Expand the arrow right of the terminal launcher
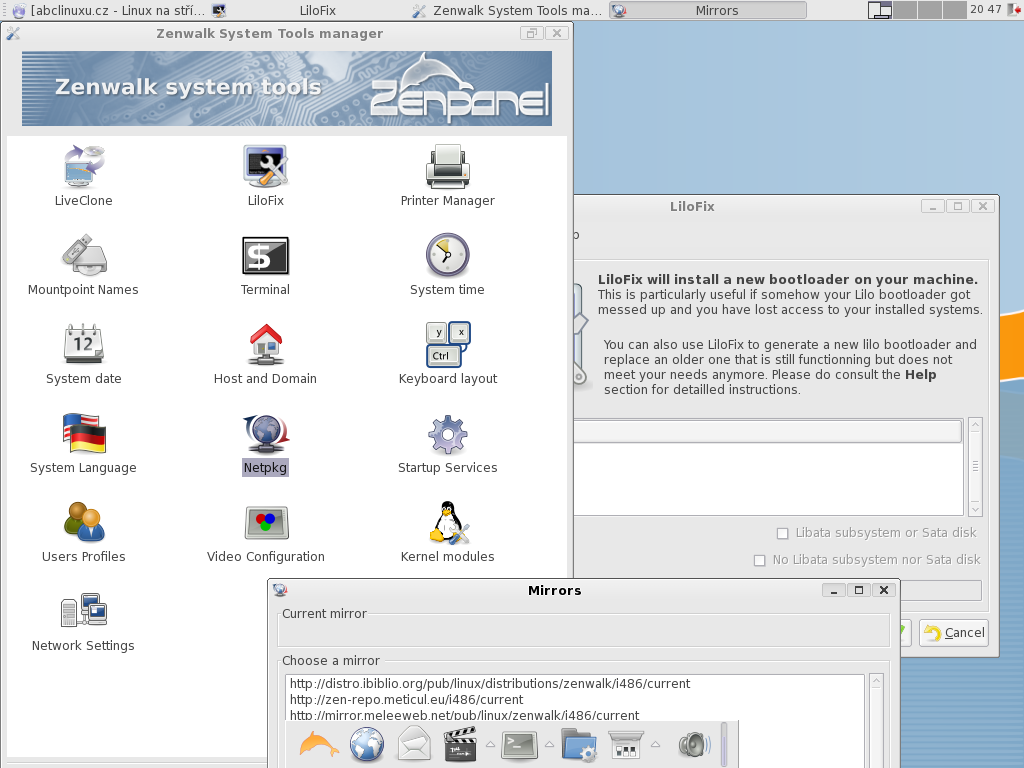Screen dimensions: 1024x768 (549, 744)
